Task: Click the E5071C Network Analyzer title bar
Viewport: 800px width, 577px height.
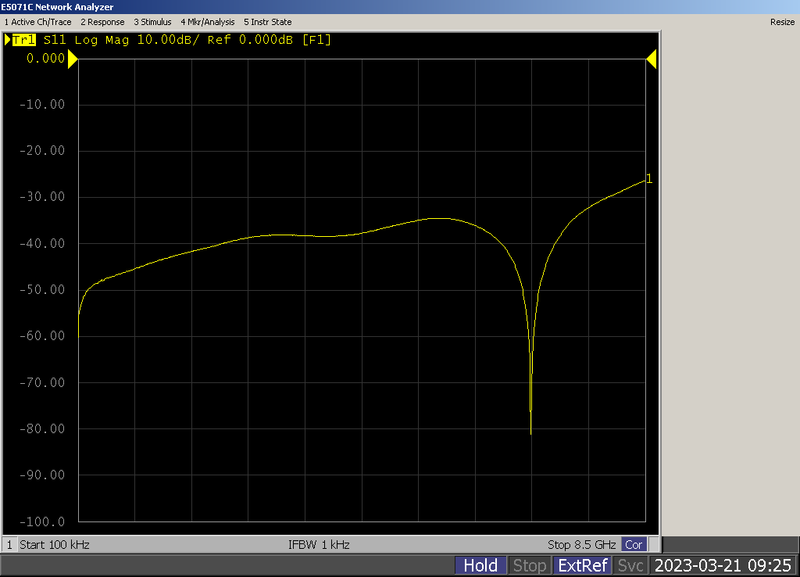Action: coord(400,7)
